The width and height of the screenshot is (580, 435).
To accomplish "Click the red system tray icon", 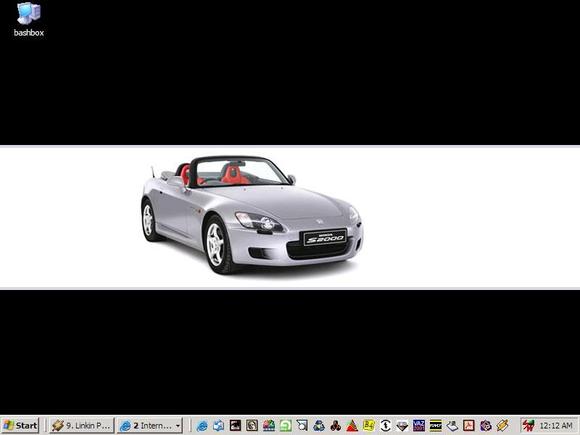I will [529, 426].
